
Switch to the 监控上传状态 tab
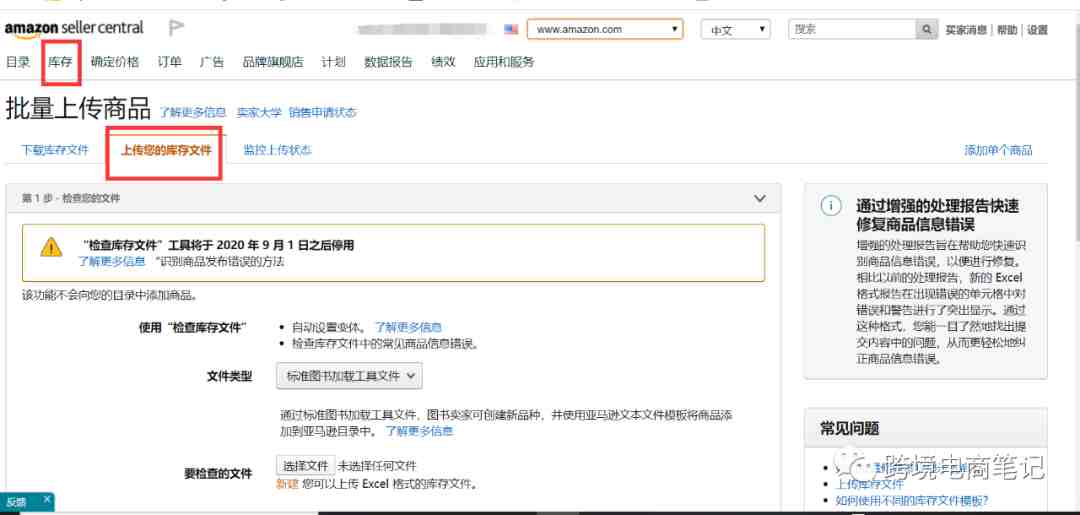pyautogui.click(x=278, y=150)
